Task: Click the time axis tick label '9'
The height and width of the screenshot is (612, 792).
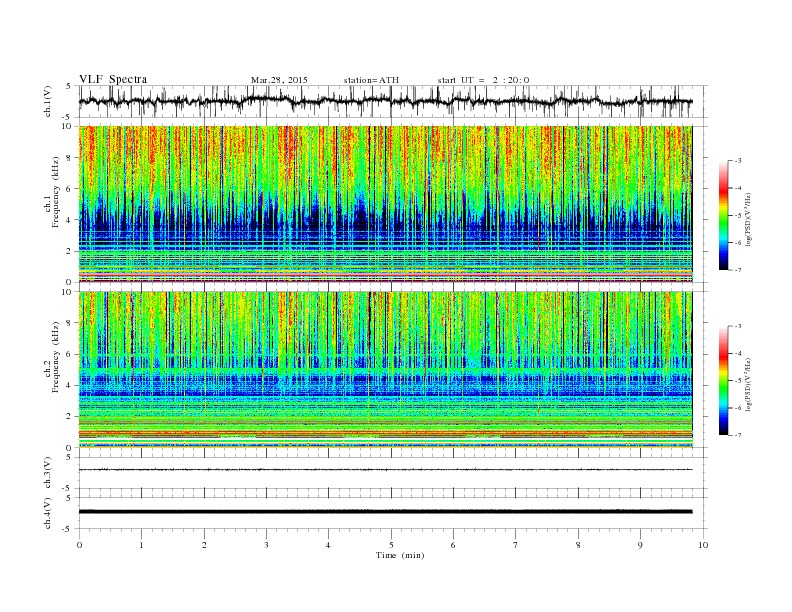Action: 640,545
